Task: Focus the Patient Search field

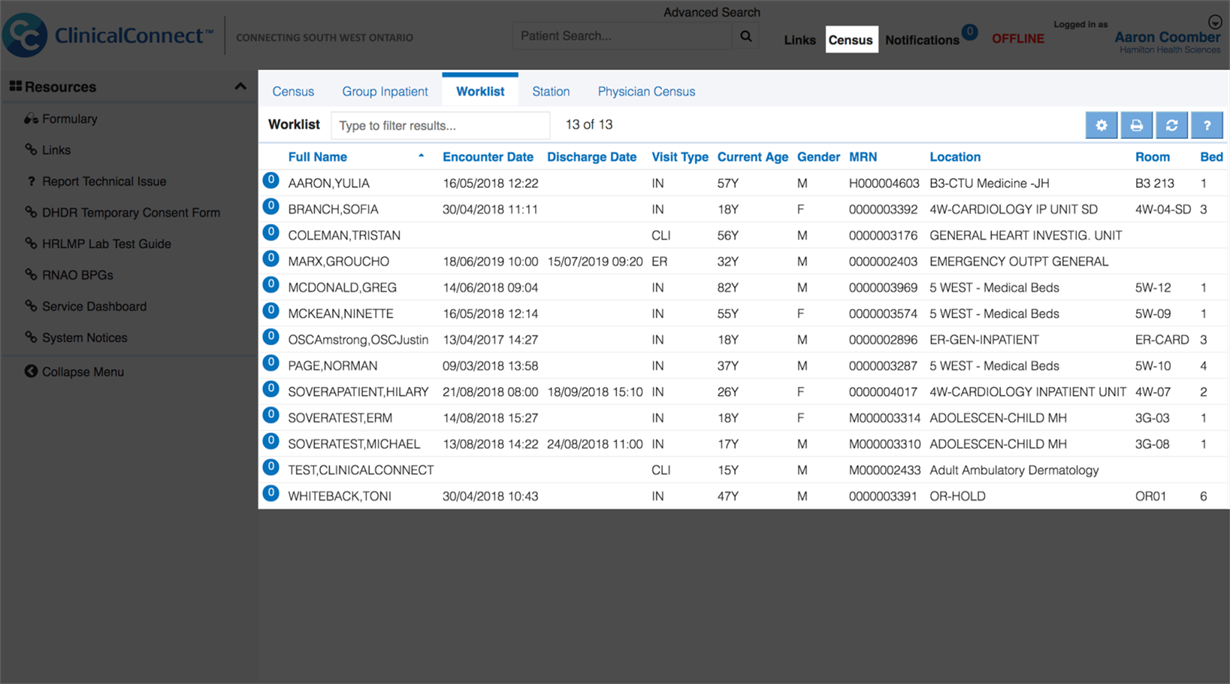Action: click(623, 36)
